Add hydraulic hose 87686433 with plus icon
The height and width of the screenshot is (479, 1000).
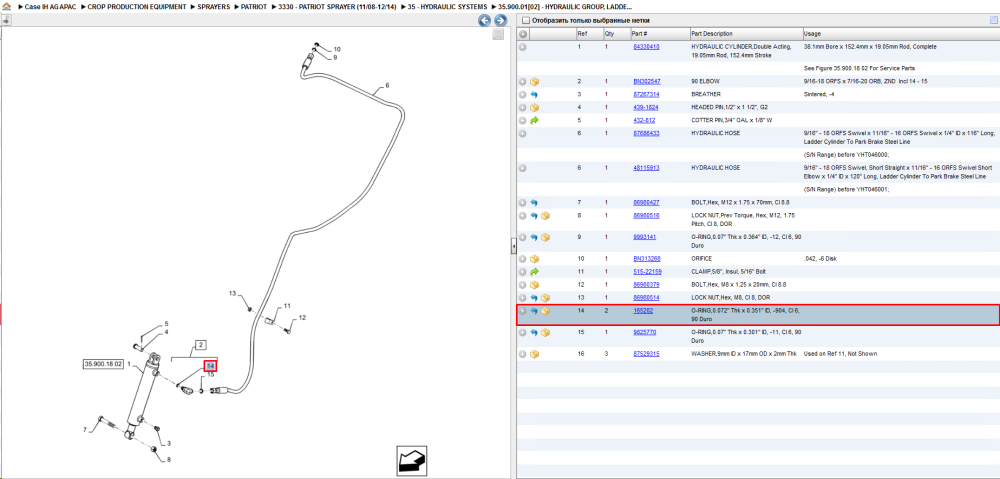point(522,134)
